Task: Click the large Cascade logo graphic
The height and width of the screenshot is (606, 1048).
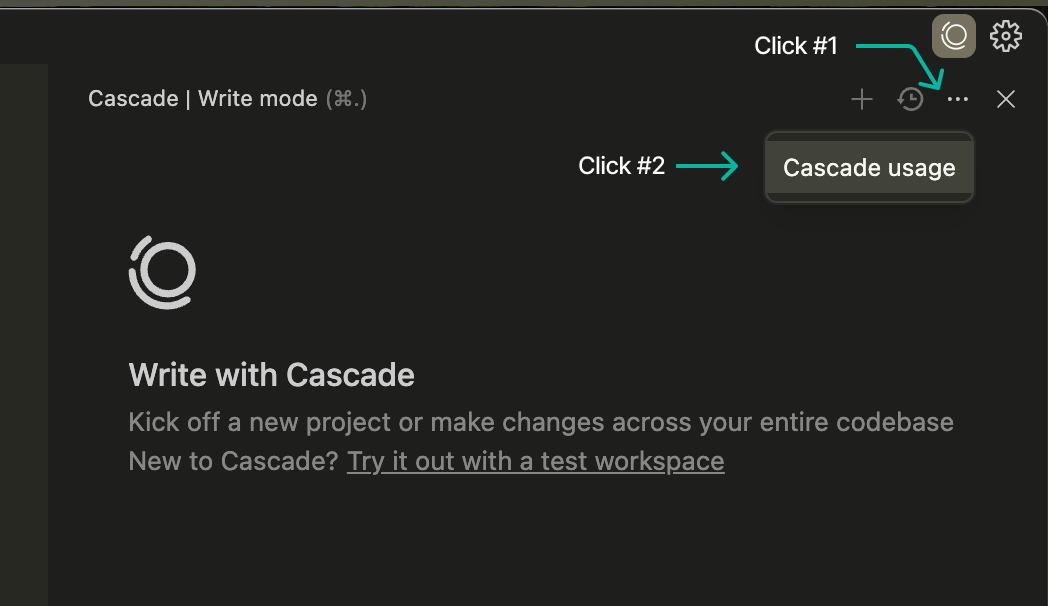Action: coord(162,272)
